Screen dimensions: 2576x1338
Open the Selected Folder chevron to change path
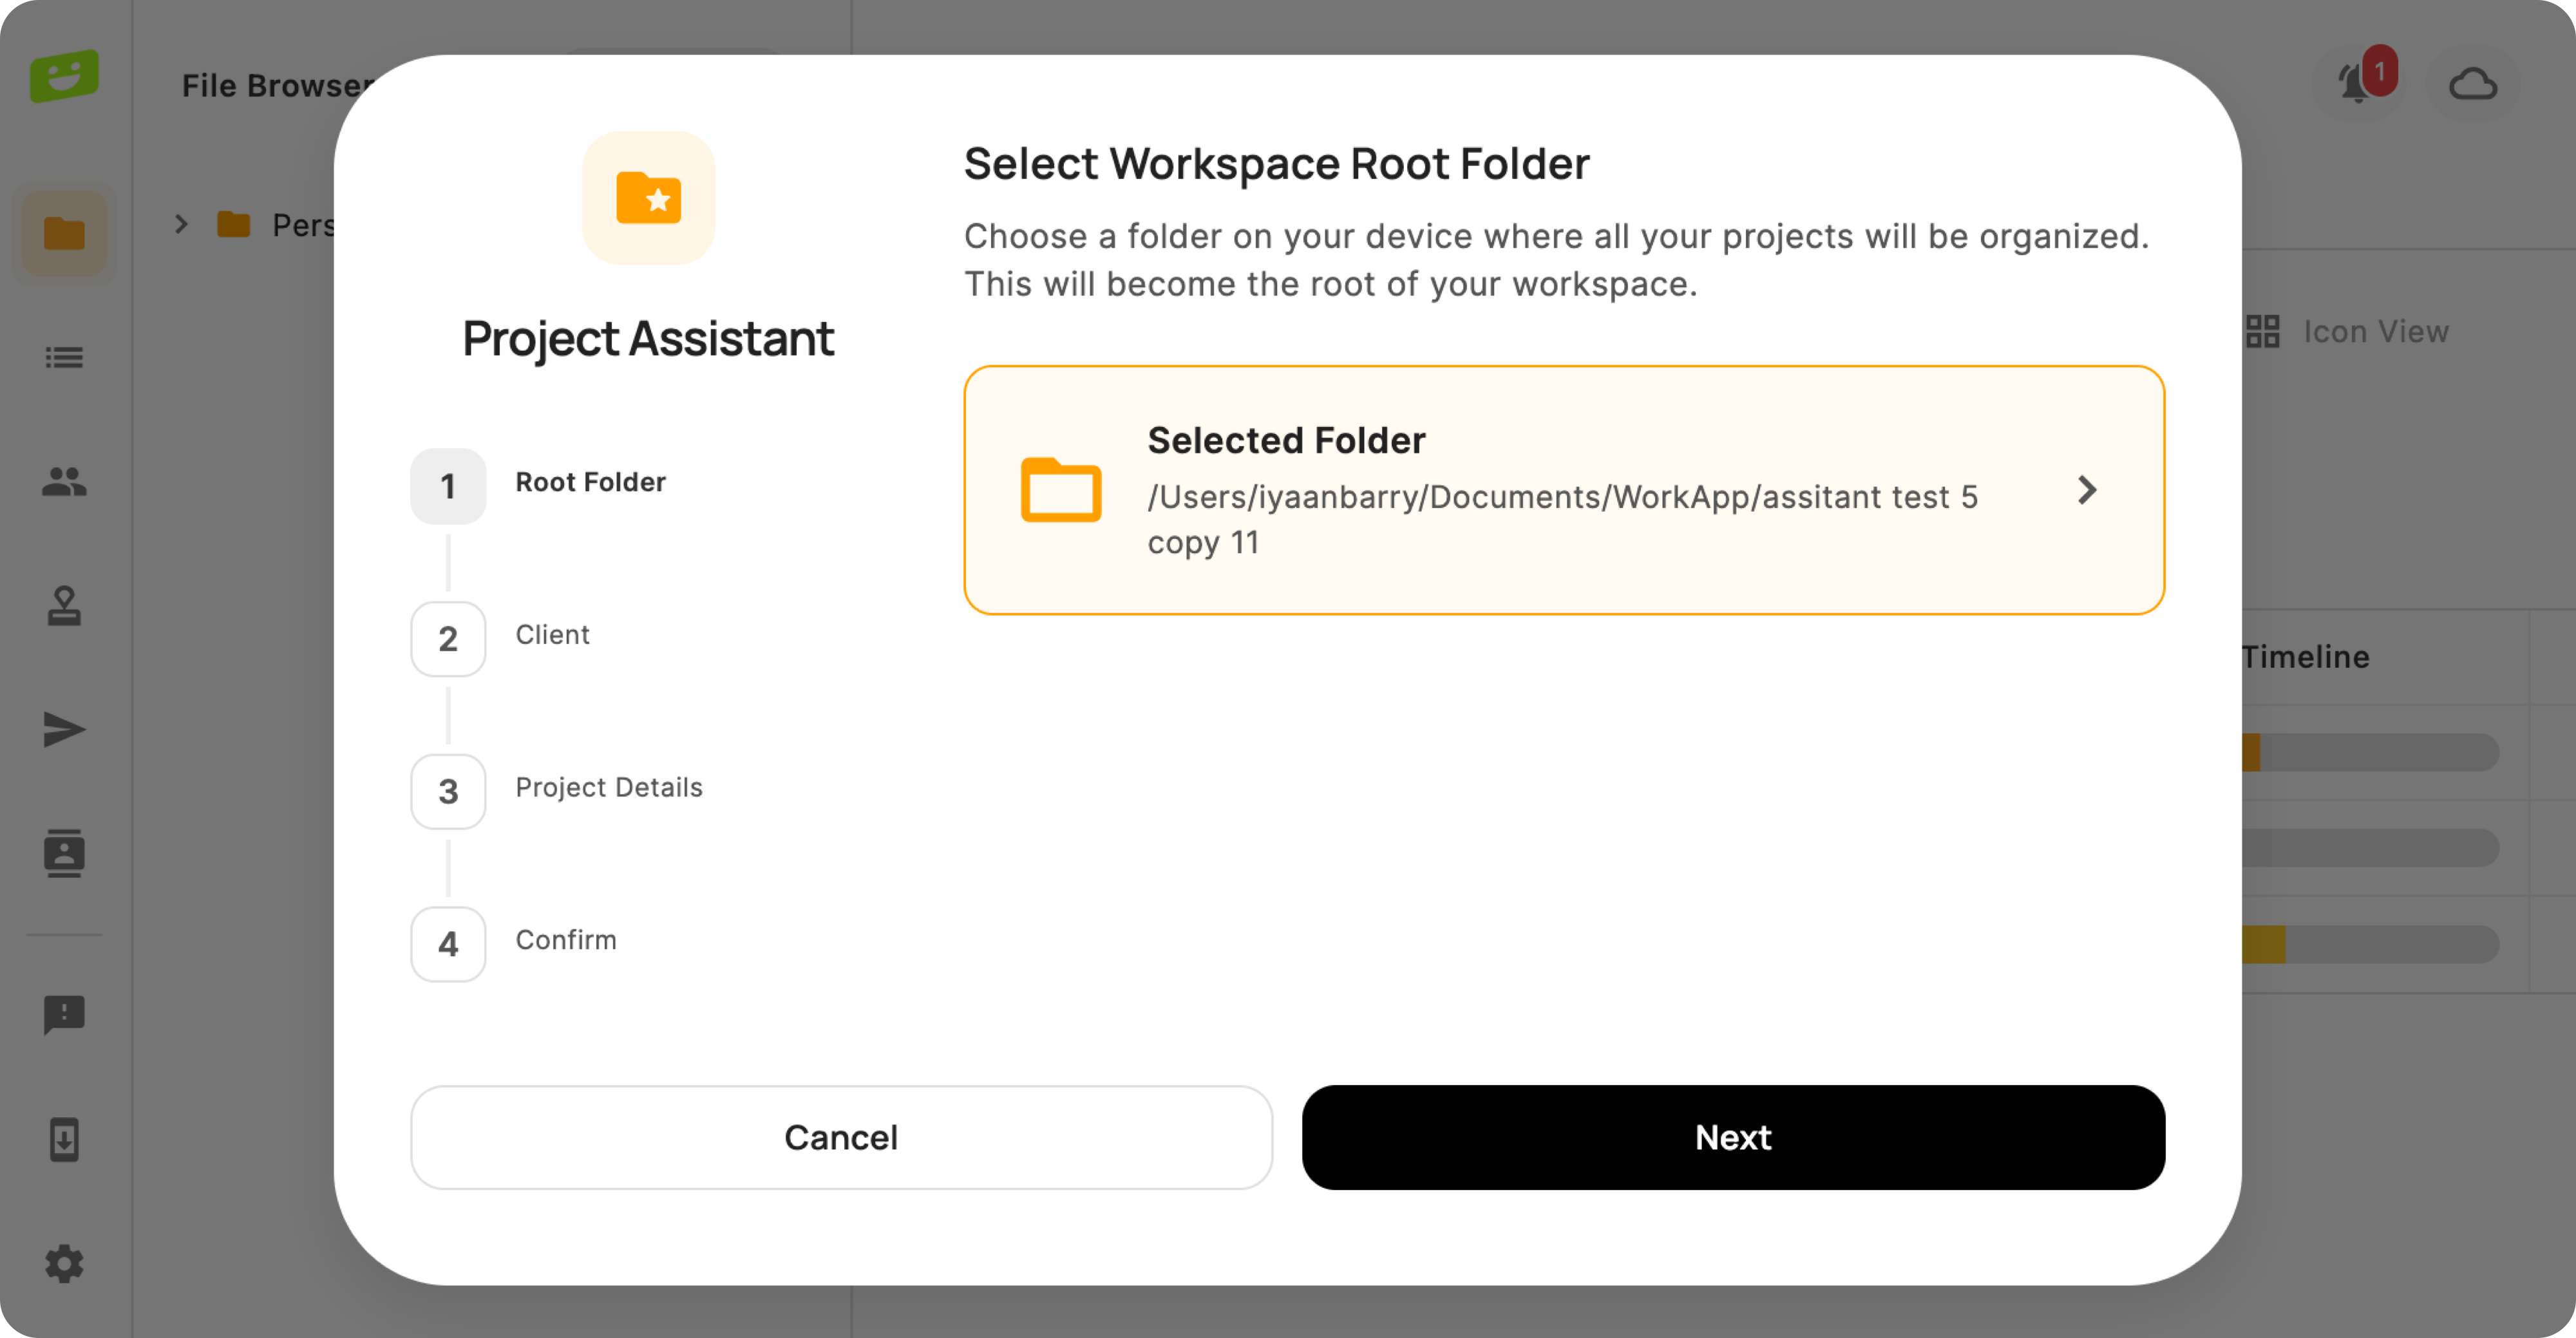(x=2087, y=490)
